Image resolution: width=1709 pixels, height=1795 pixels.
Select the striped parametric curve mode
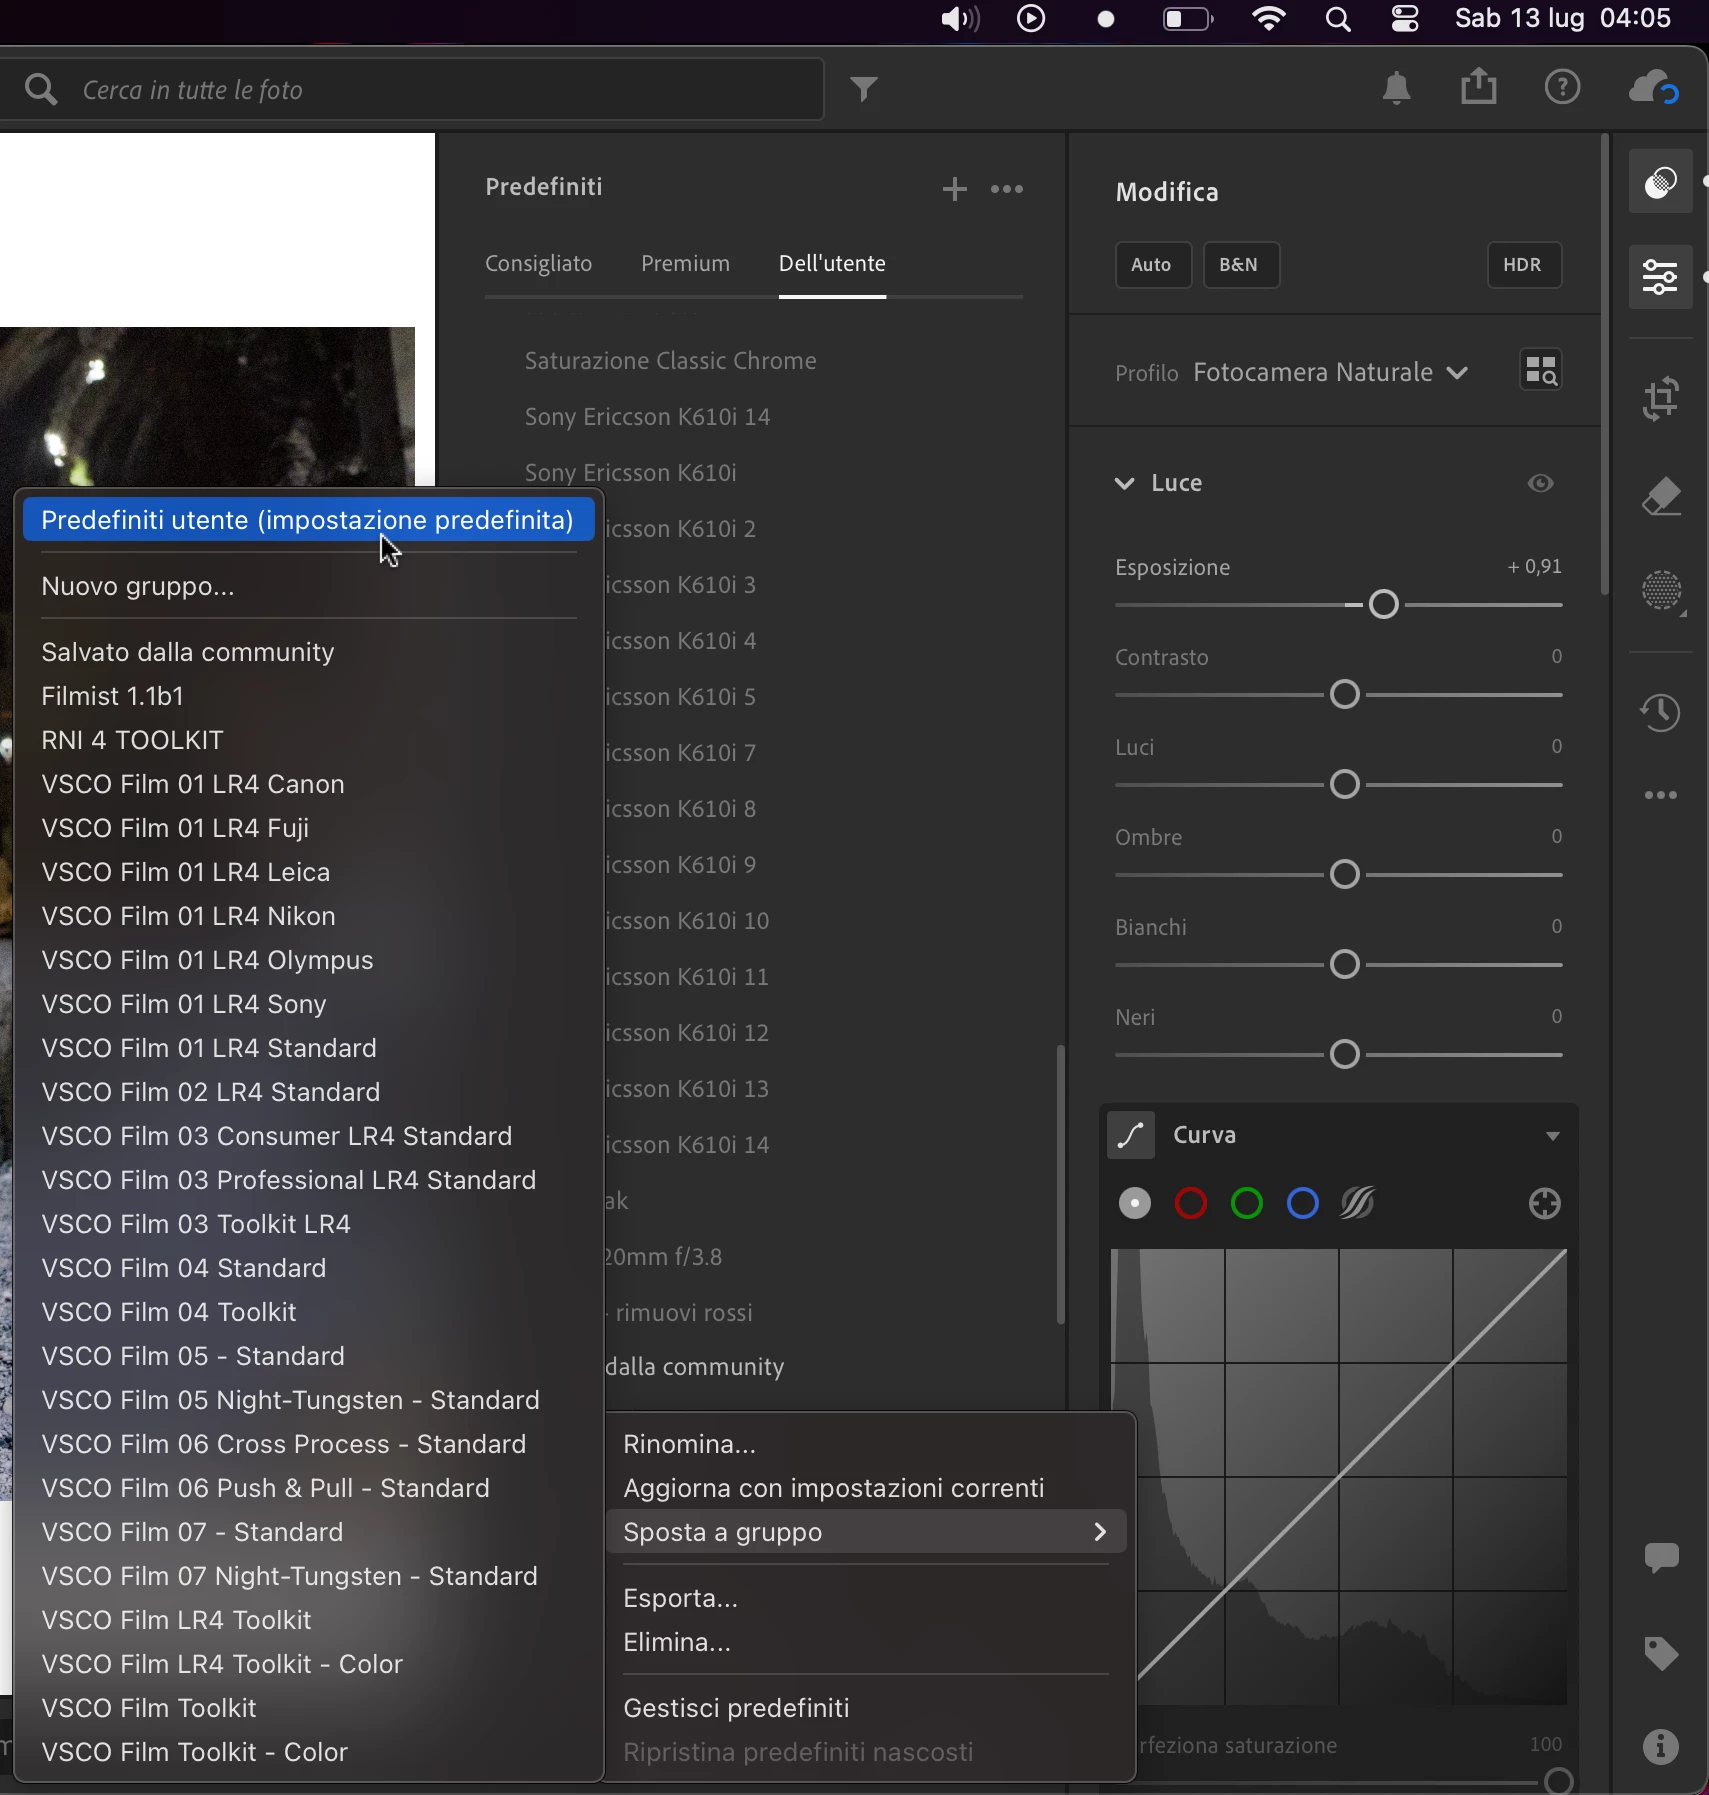pos(1358,1204)
